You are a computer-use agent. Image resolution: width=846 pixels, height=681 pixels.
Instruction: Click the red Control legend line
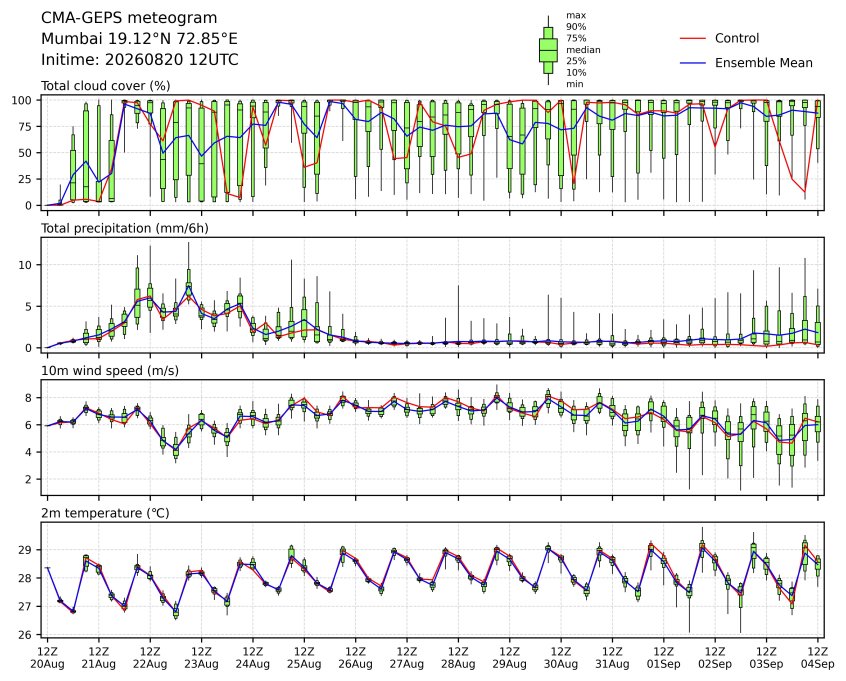[693, 39]
